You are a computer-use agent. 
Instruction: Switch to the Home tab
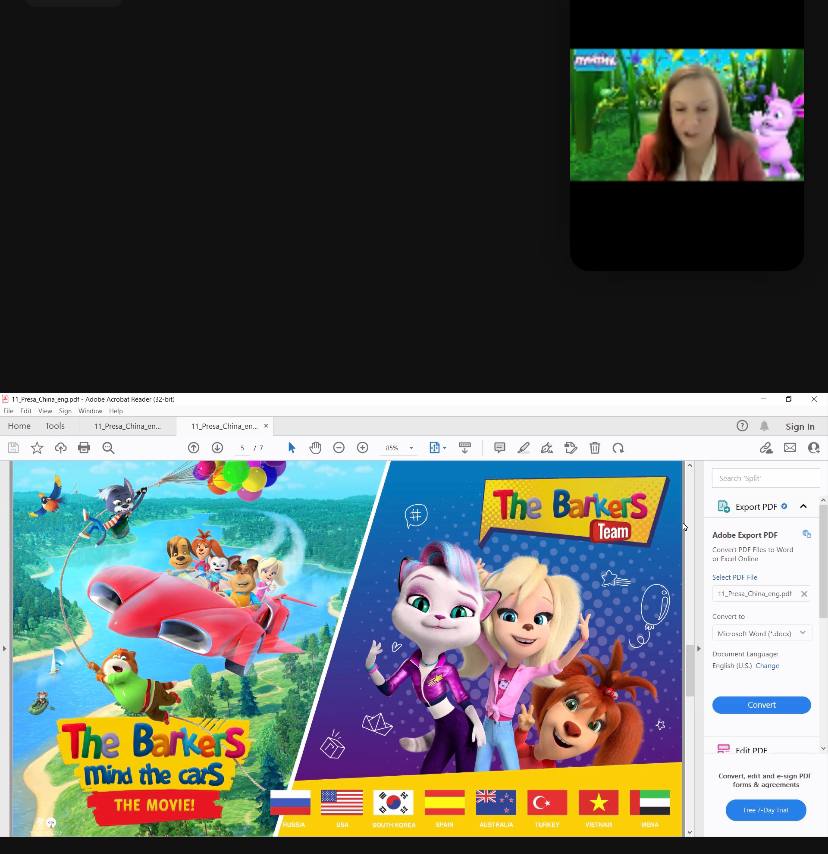[x=19, y=426]
